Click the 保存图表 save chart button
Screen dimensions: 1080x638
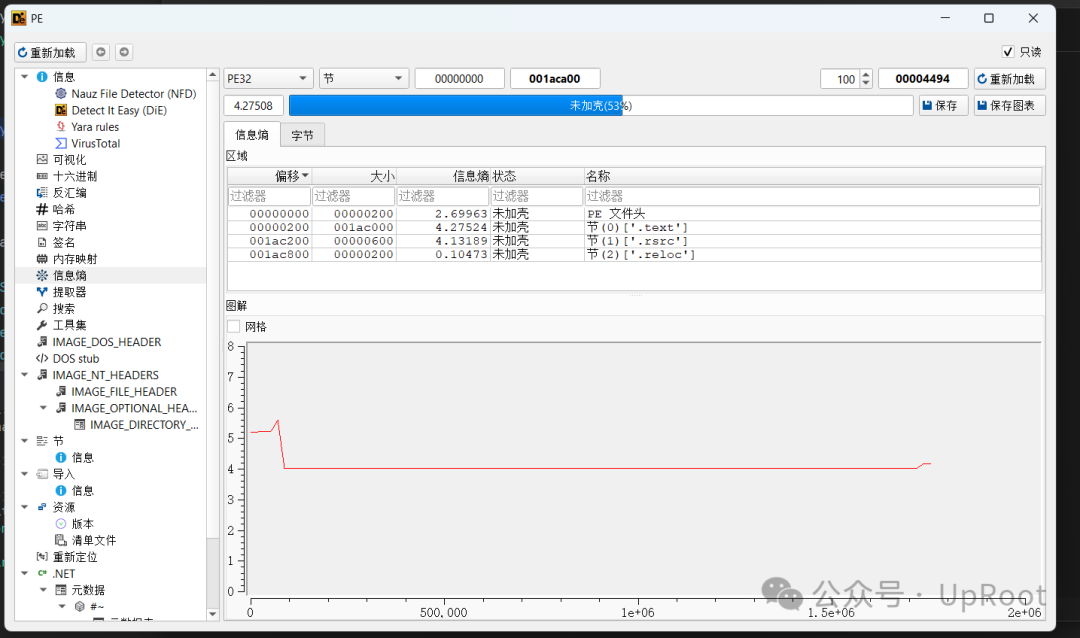click(x=1009, y=105)
